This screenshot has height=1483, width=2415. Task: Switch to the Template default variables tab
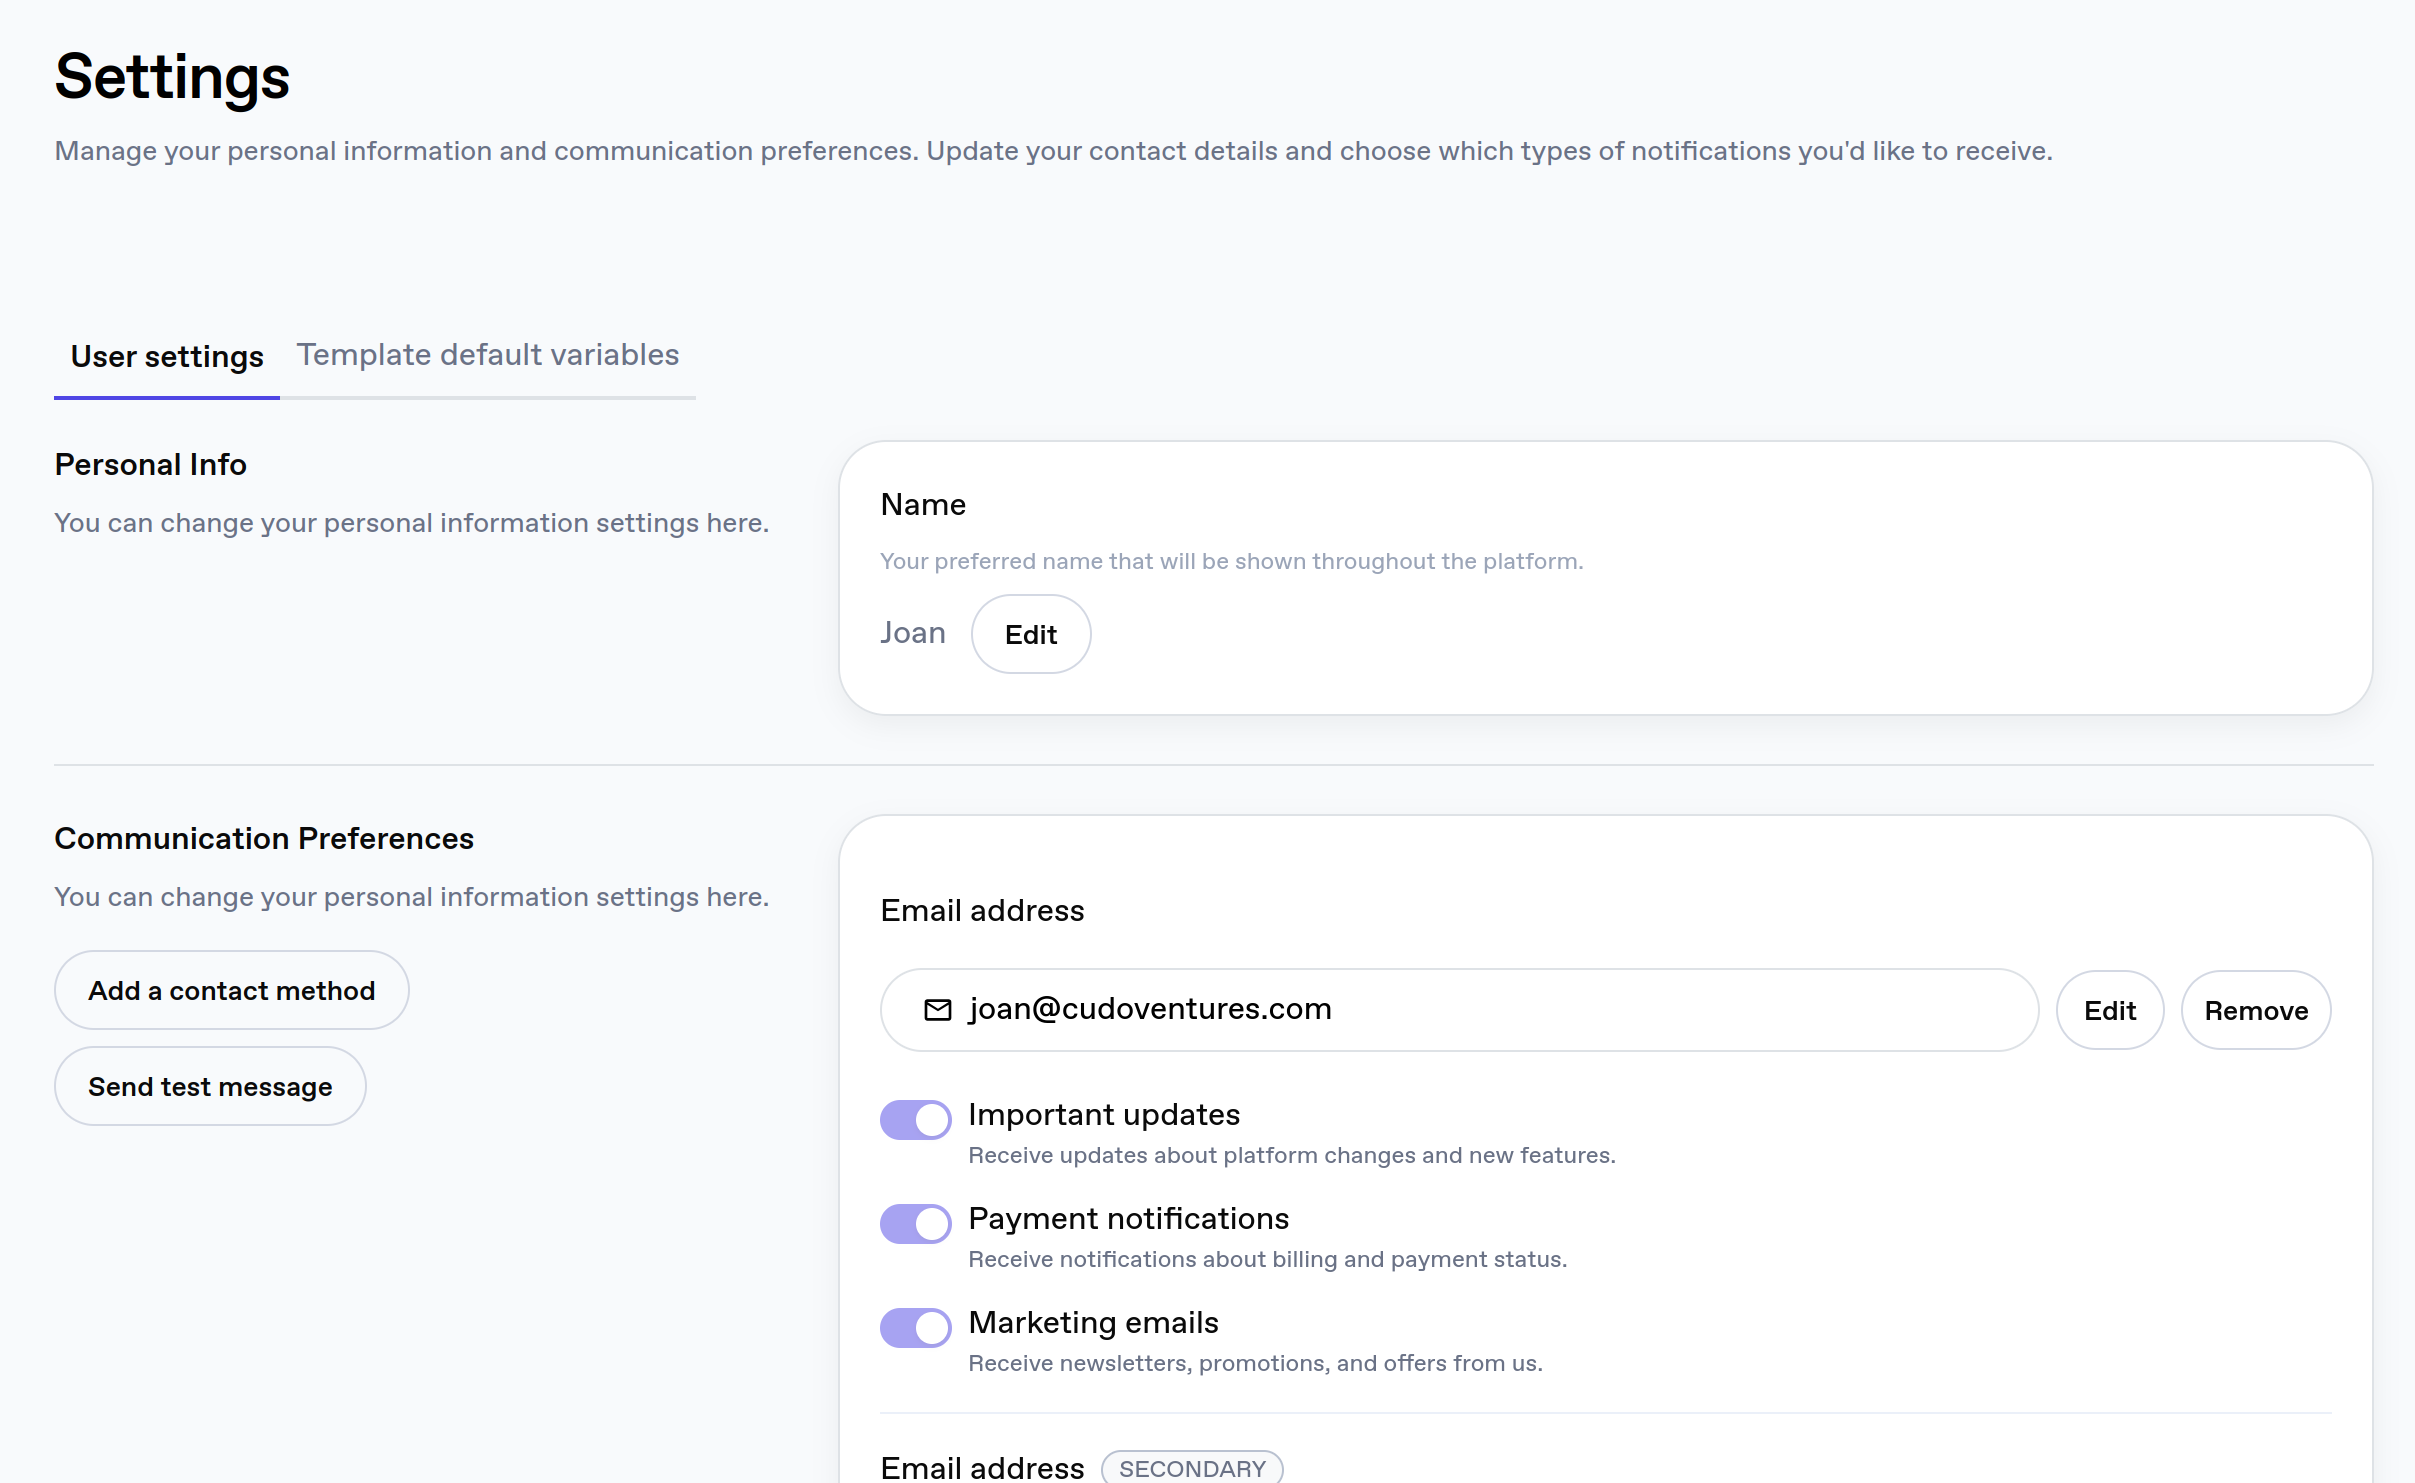pos(487,355)
